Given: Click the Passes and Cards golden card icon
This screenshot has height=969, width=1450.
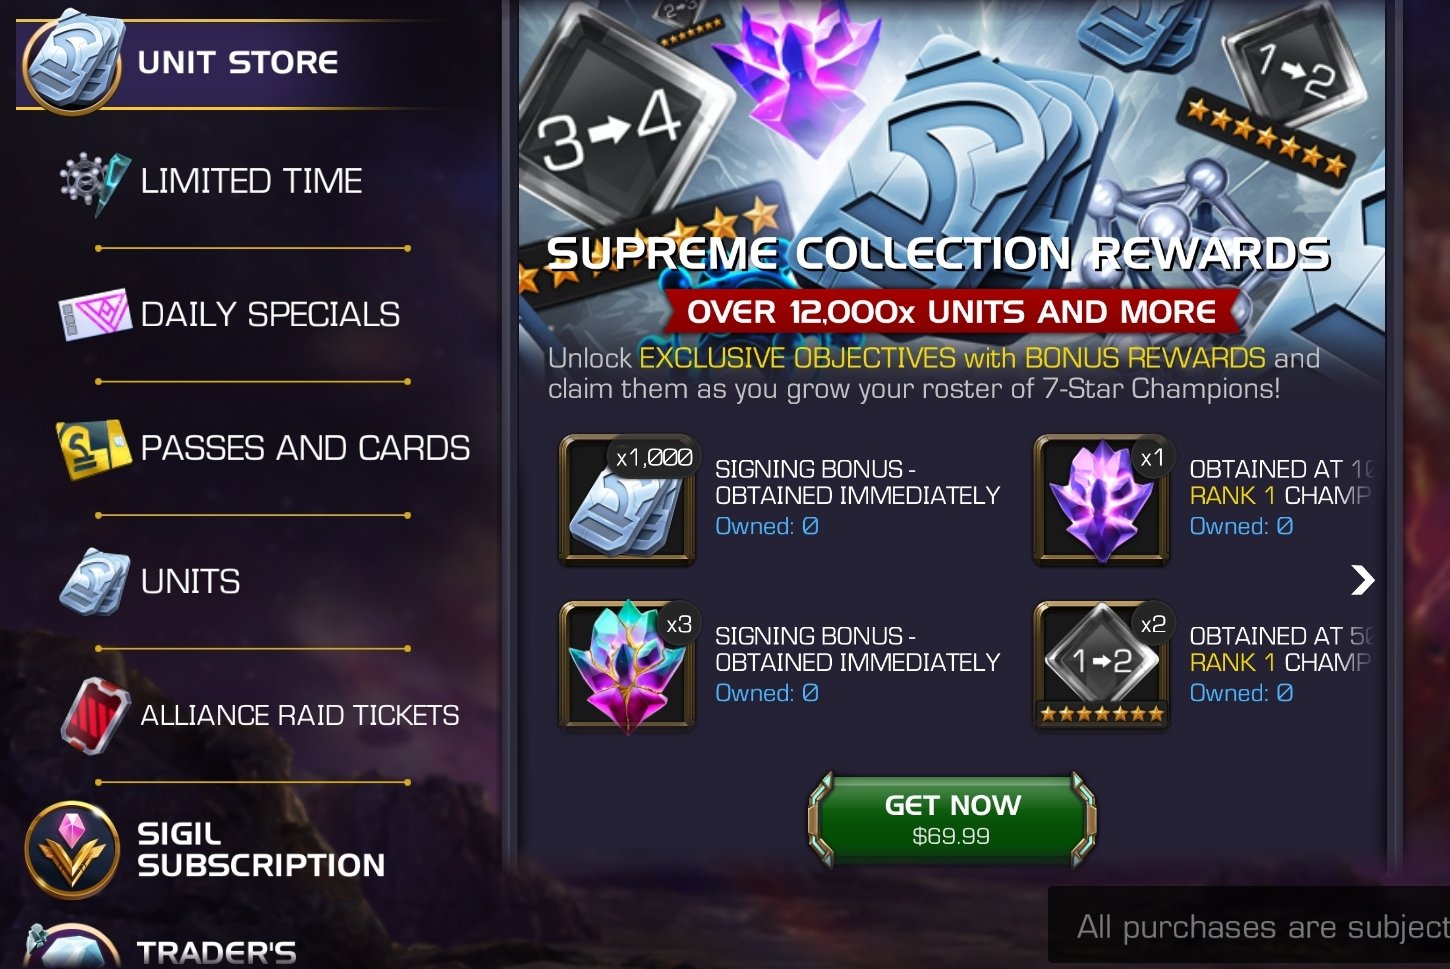Looking at the screenshot, I should [93, 448].
